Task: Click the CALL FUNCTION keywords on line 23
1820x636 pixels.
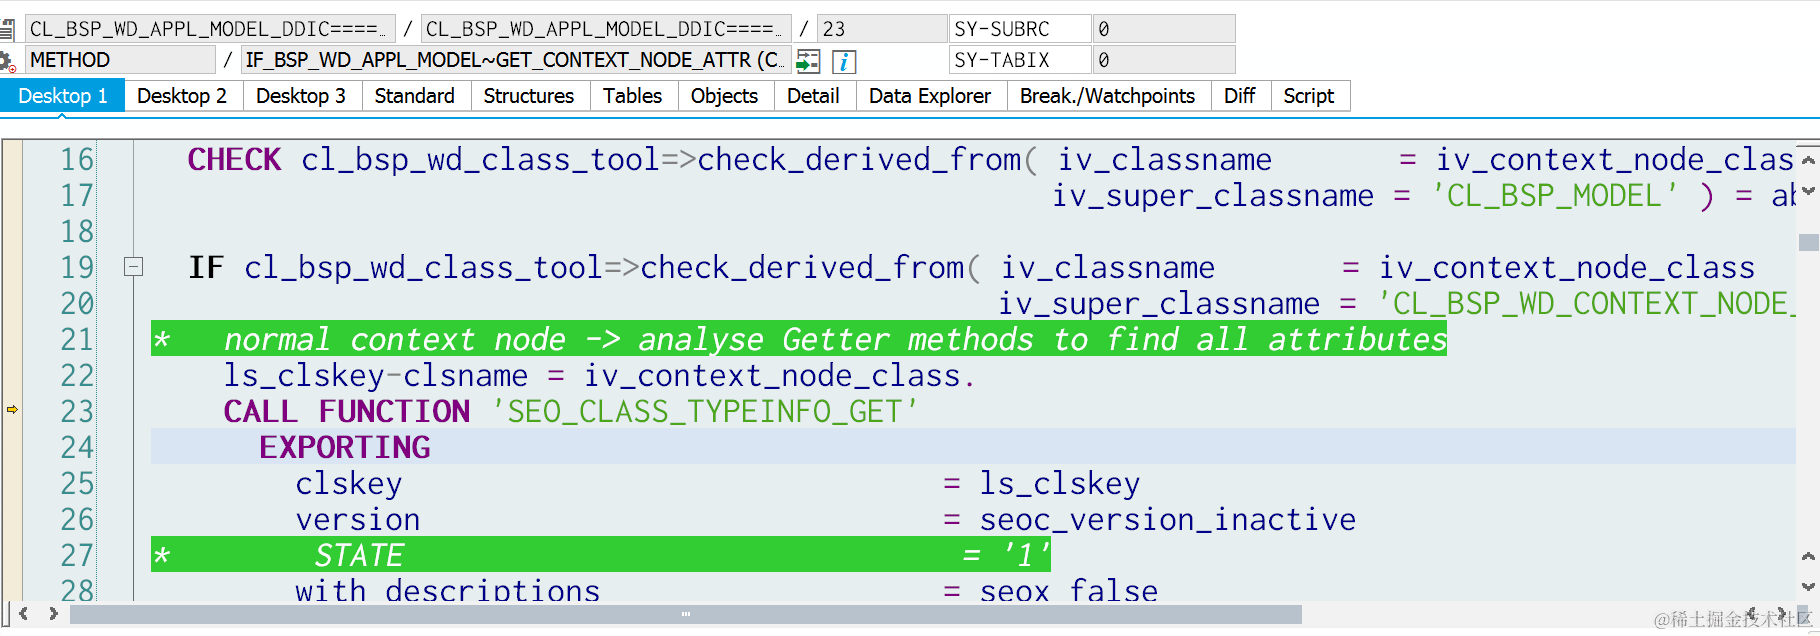Action: tap(347, 411)
